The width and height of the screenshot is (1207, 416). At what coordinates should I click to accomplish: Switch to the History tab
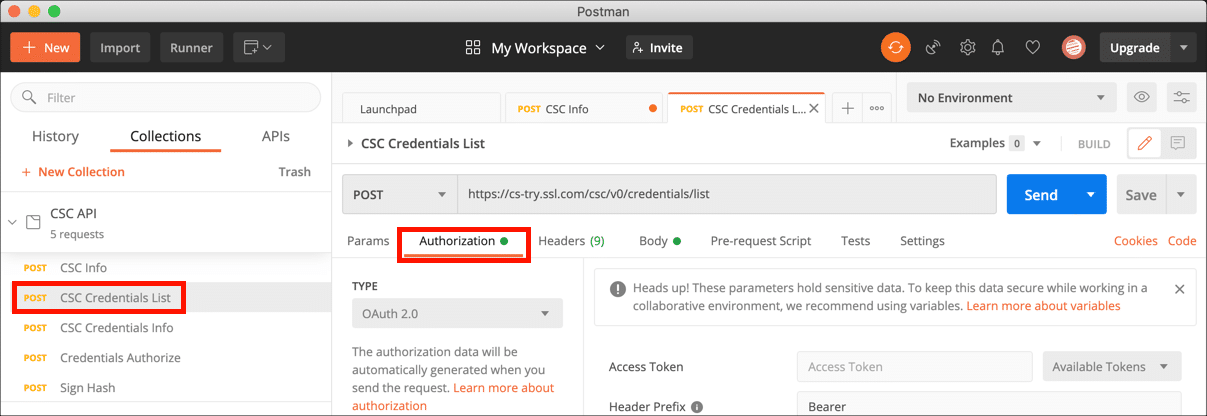coord(55,137)
